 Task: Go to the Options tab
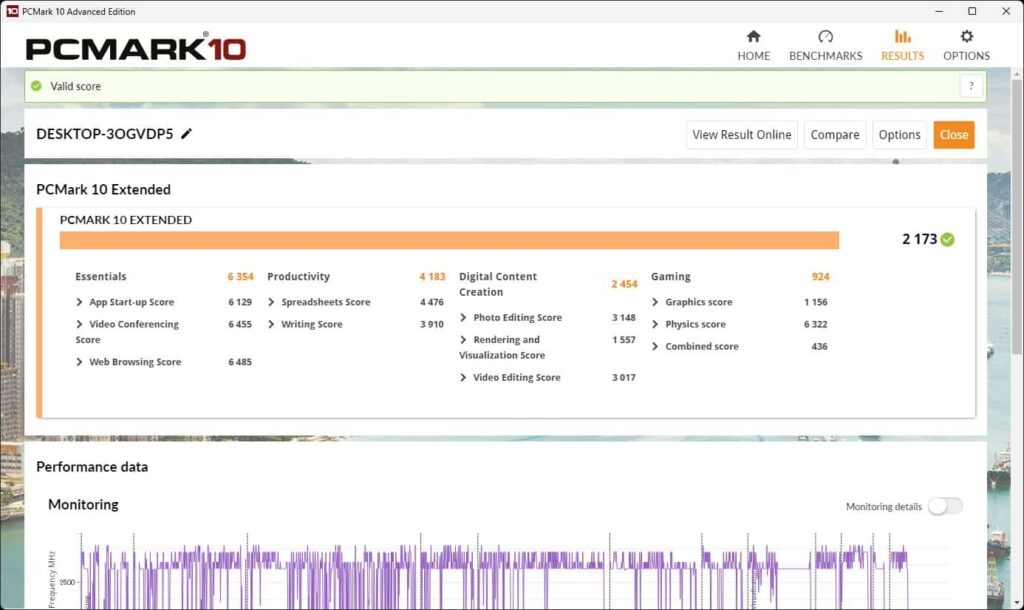click(x=967, y=46)
